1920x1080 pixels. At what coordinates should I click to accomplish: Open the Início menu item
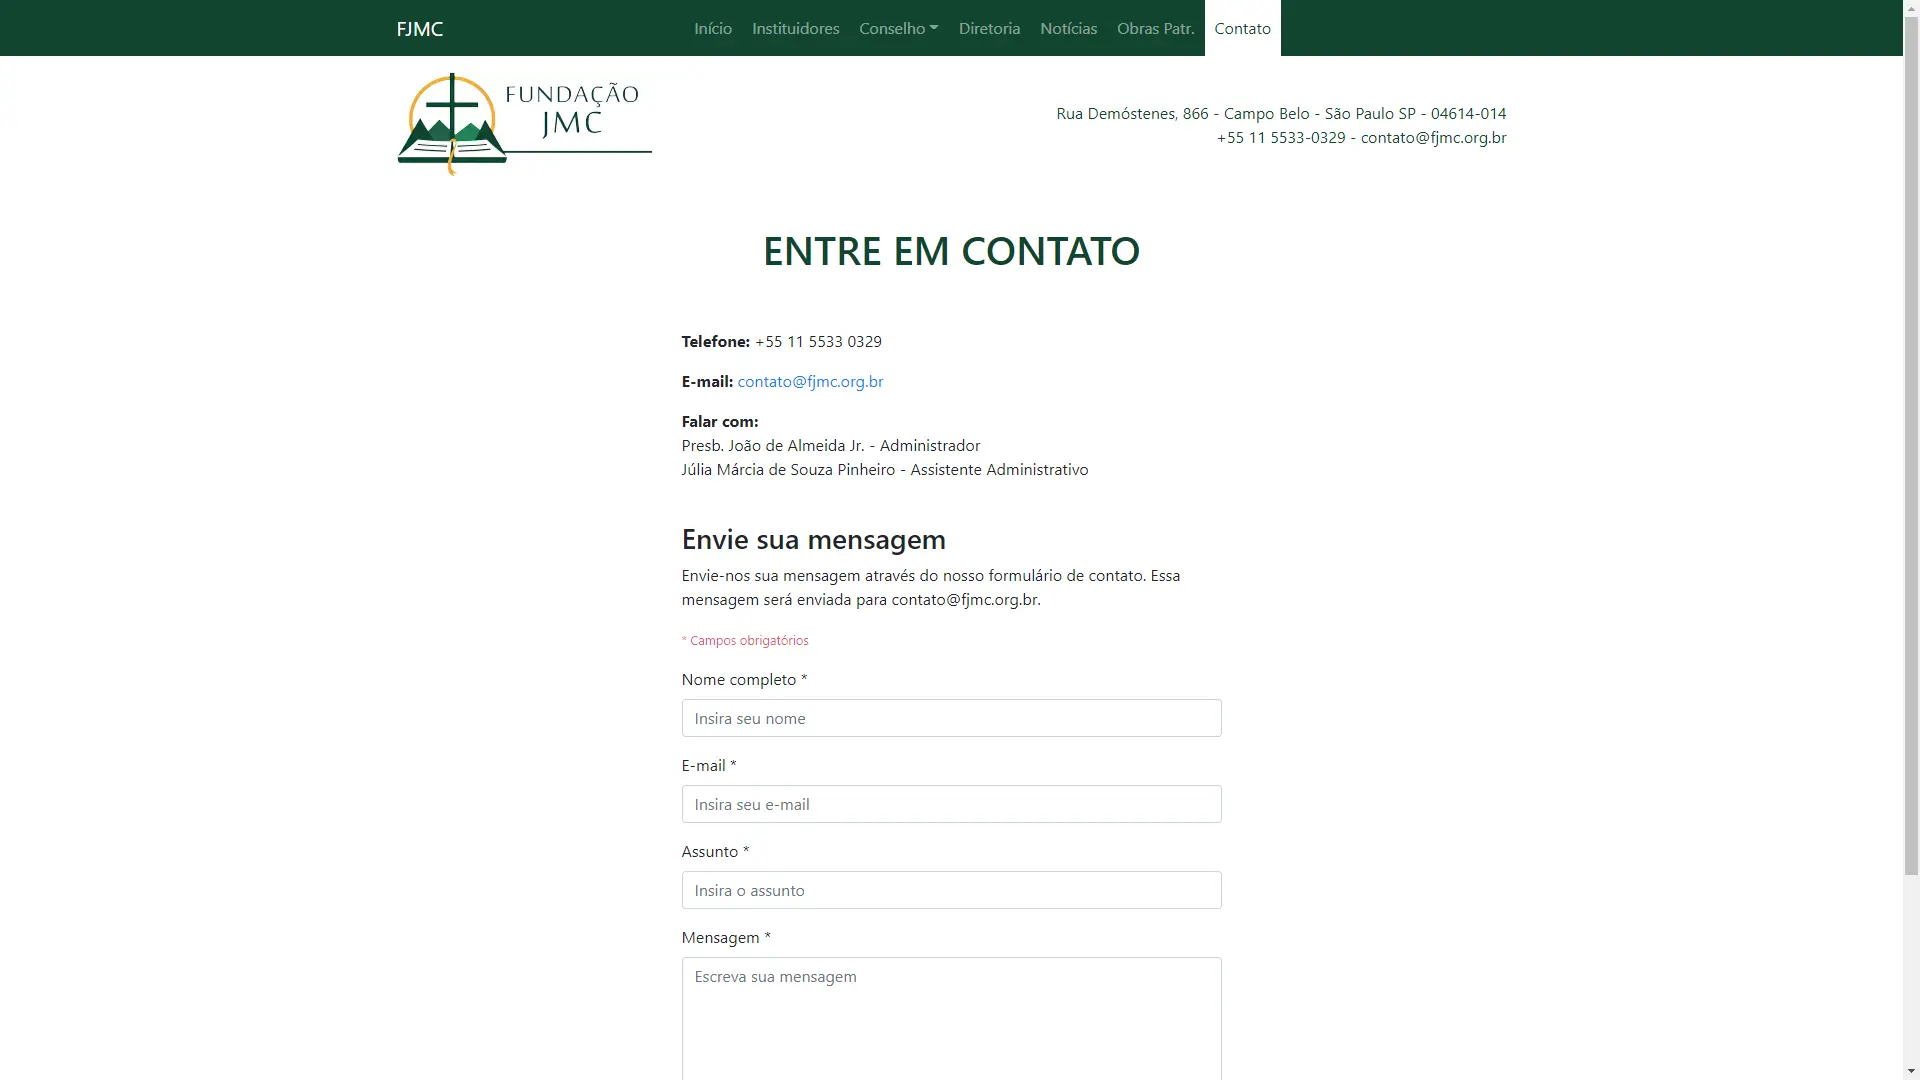[713, 28]
